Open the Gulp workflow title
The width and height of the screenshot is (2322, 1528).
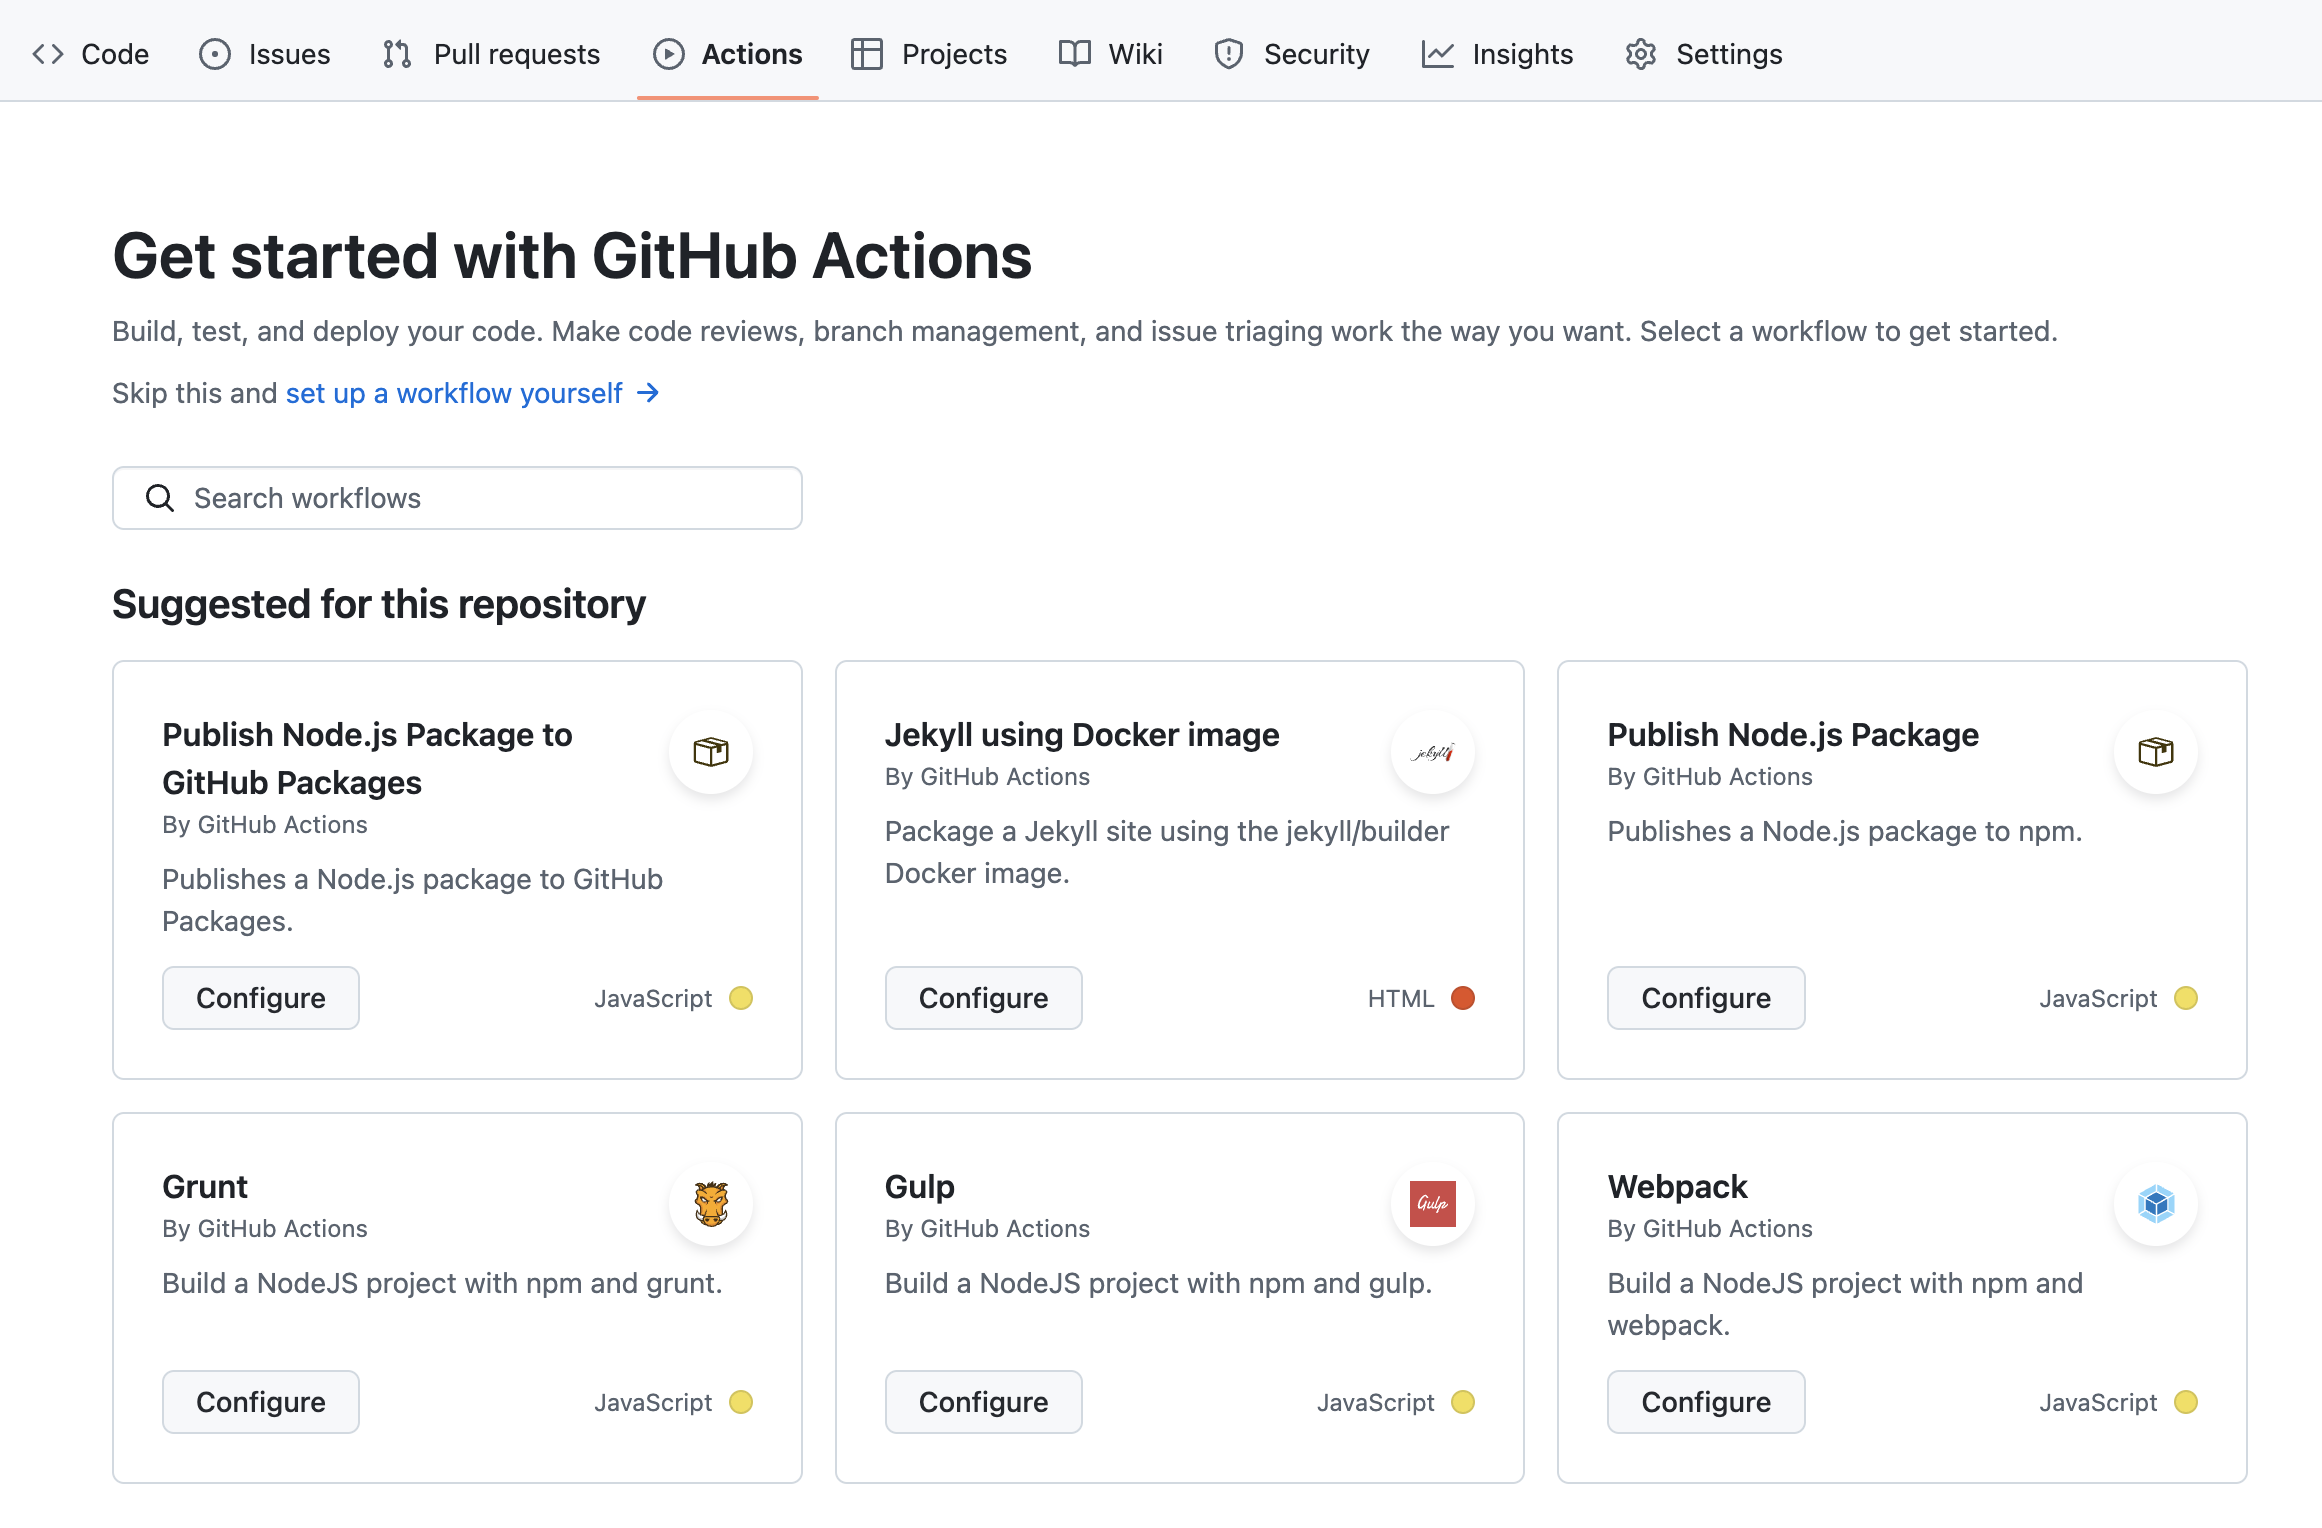tap(919, 1186)
